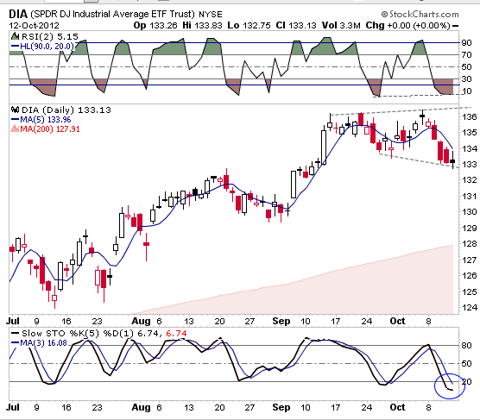Screen dimensions: 480x420
Task: Click the MA(3) 16.08 legend label
Action: click(x=43, y=343)
